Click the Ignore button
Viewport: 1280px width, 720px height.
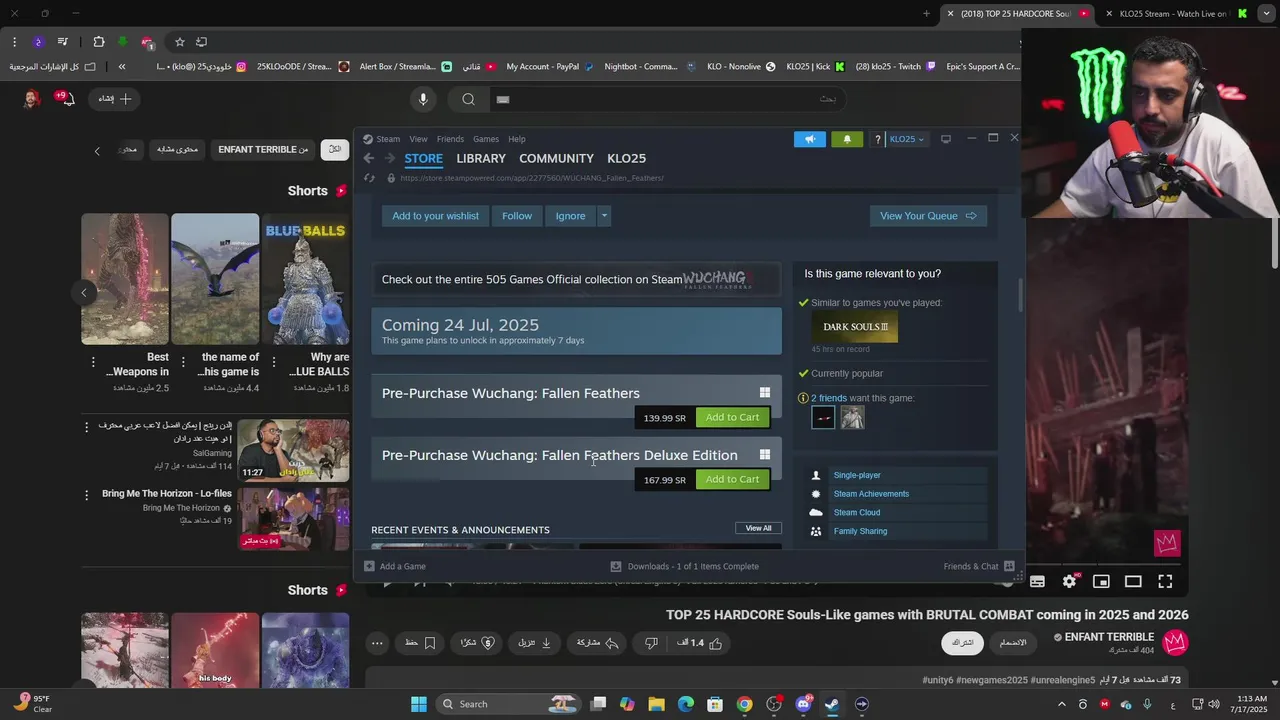pyautogui.click(x=570, y=216)
